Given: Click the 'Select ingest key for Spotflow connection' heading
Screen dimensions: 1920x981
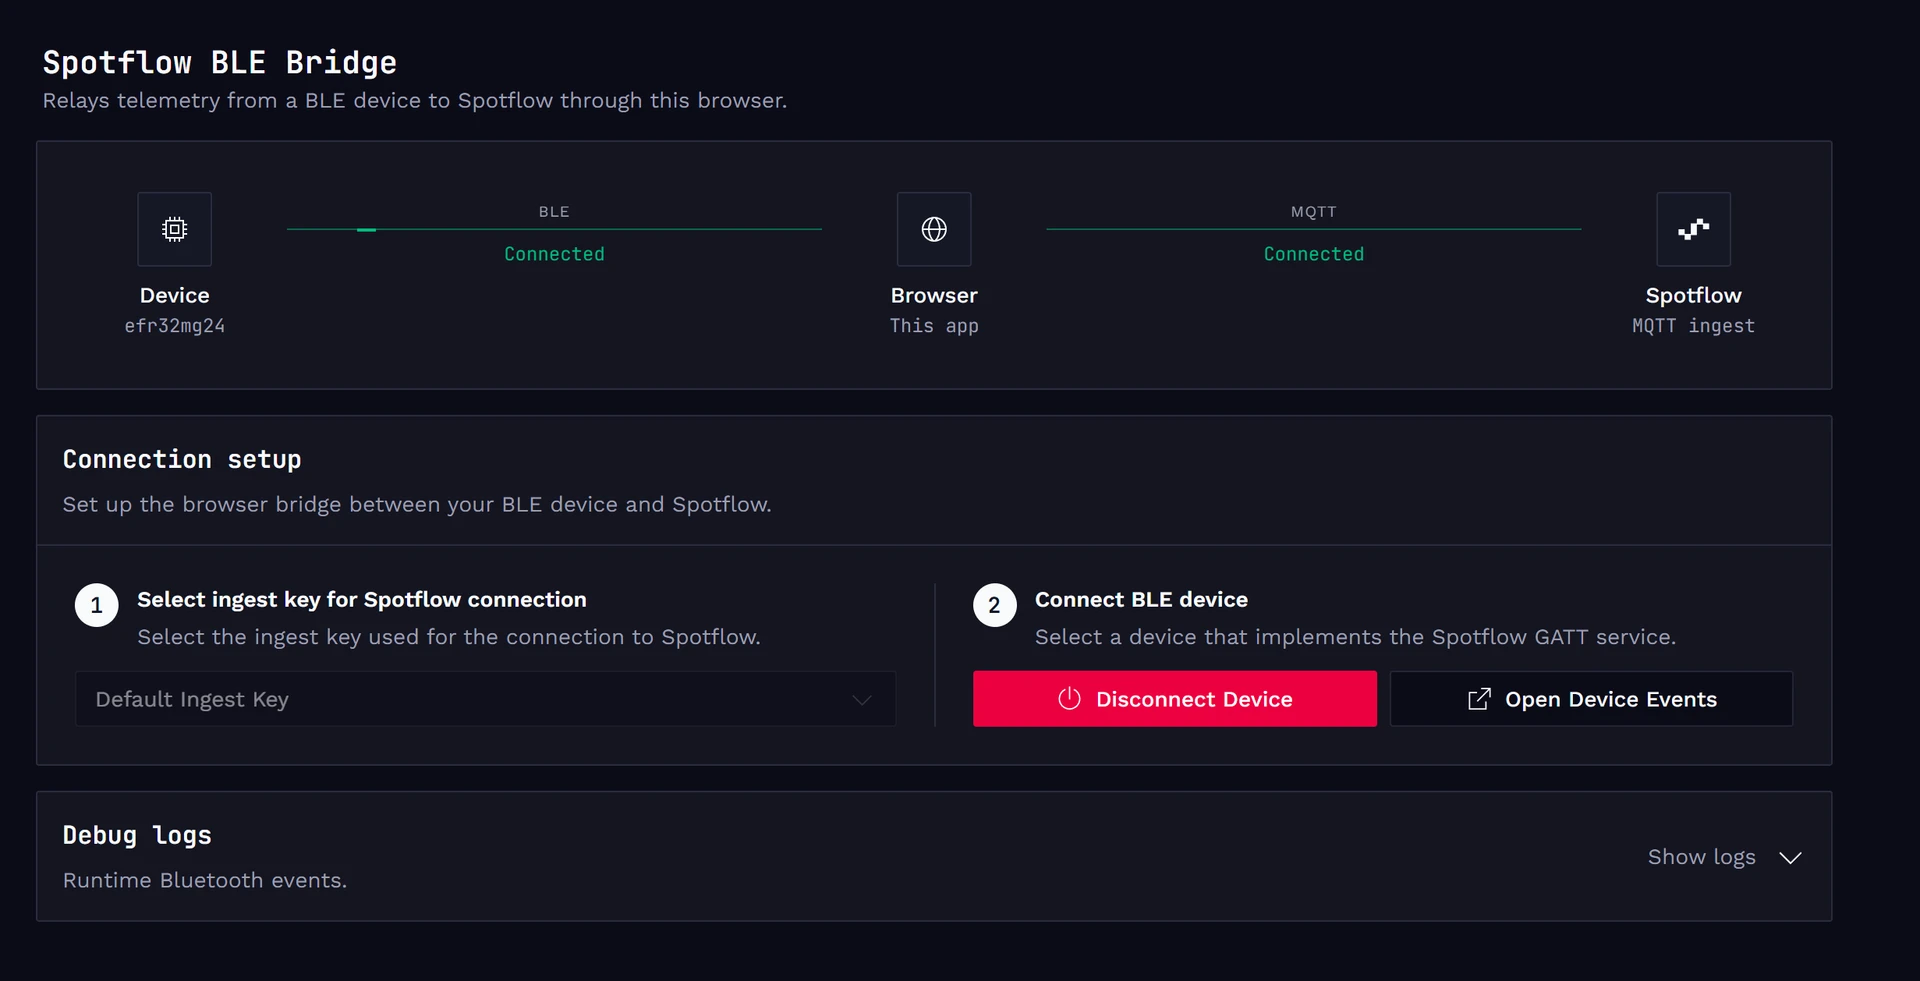Looking at the screenshot, I should pyautogui.click(x=362, y=599).
